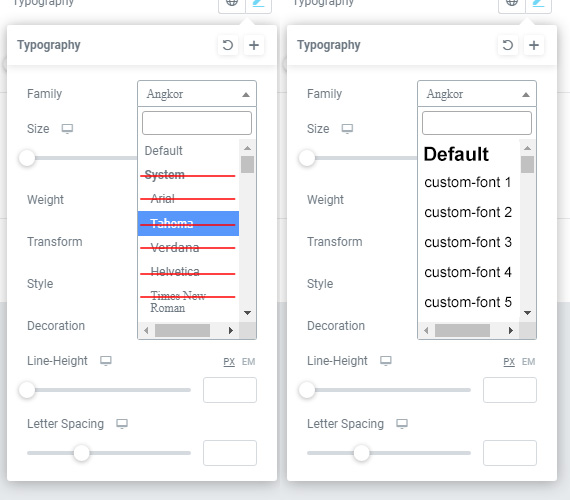Click font search field in right dropdown

(x=477, y=123)
